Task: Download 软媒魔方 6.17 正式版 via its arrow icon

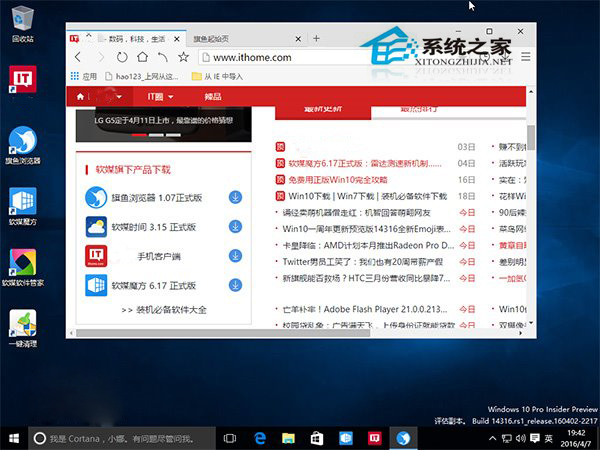Action: (x=235, y=285)
